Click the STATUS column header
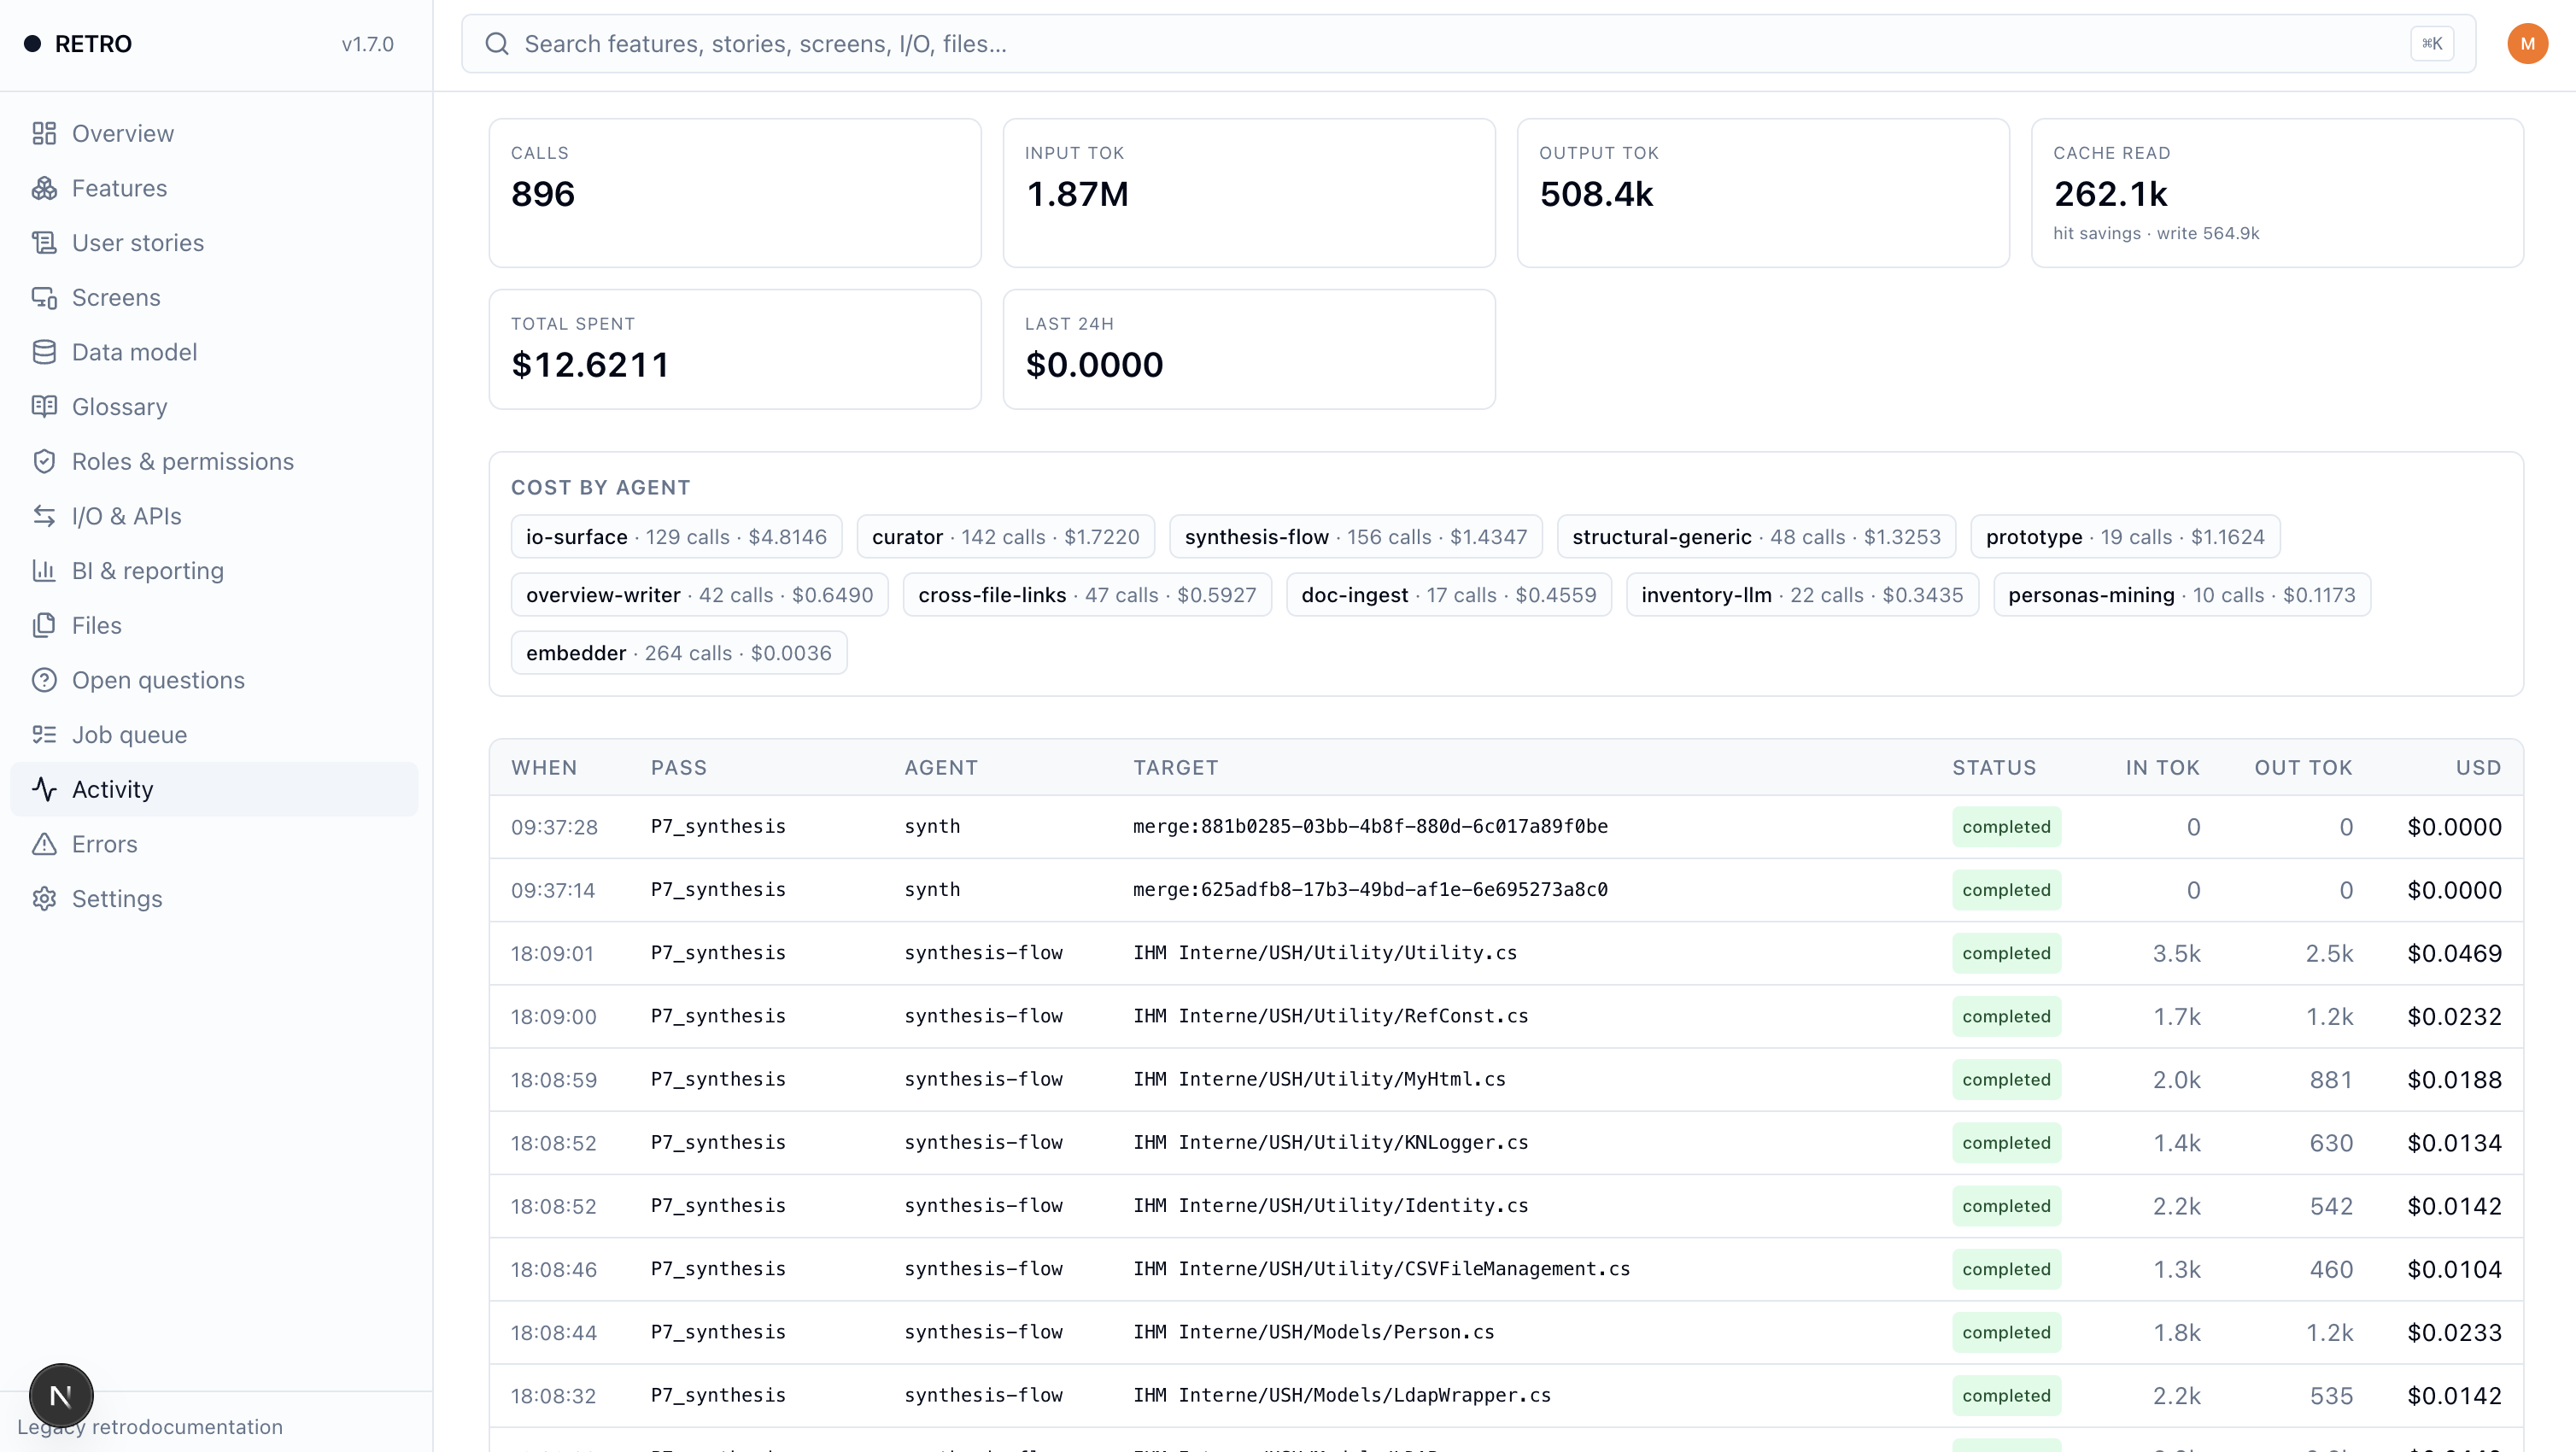This screenshot has width=2576, height=1452. (1994, 768)
